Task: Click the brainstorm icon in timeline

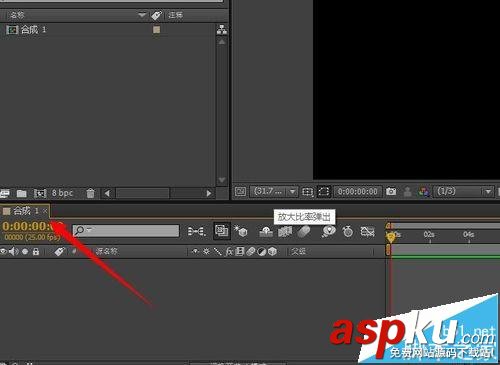Action: click(329, 231)
